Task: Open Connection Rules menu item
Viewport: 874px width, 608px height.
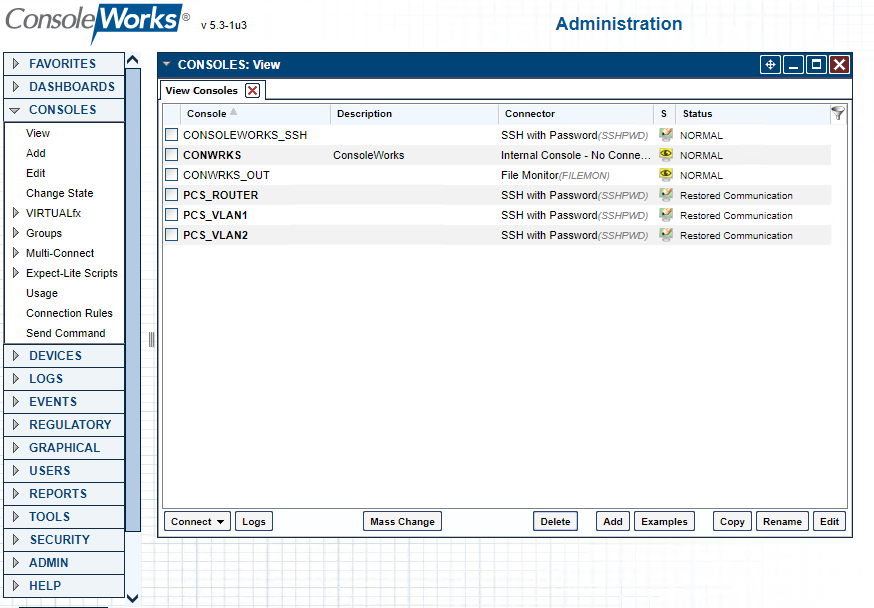Action: point(69,313)
